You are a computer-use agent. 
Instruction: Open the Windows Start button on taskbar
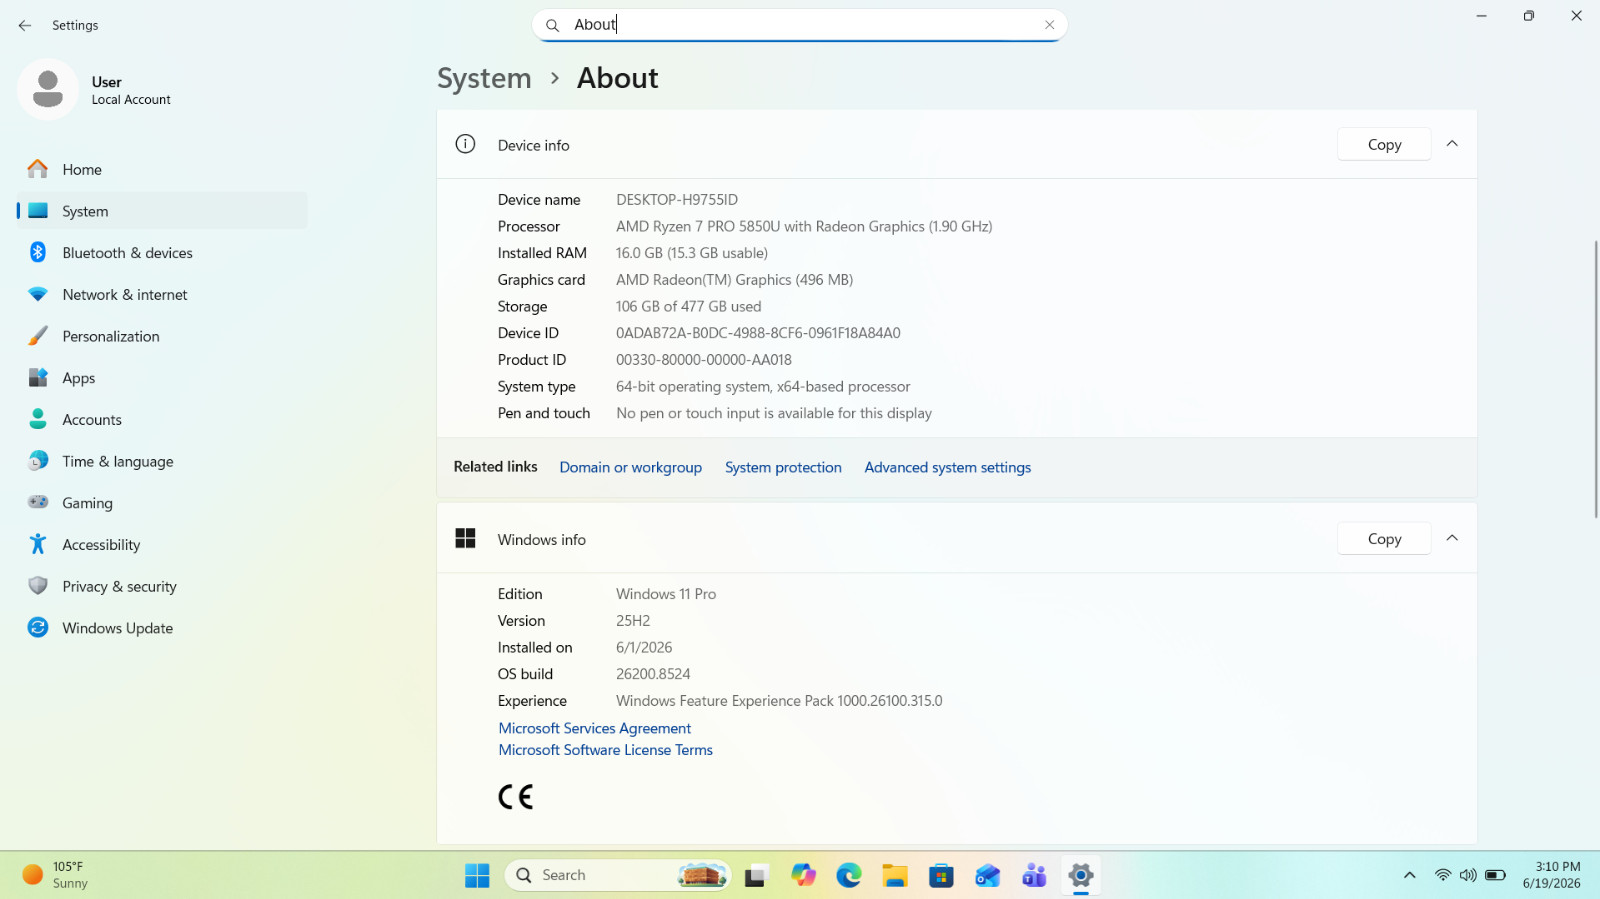477,875
